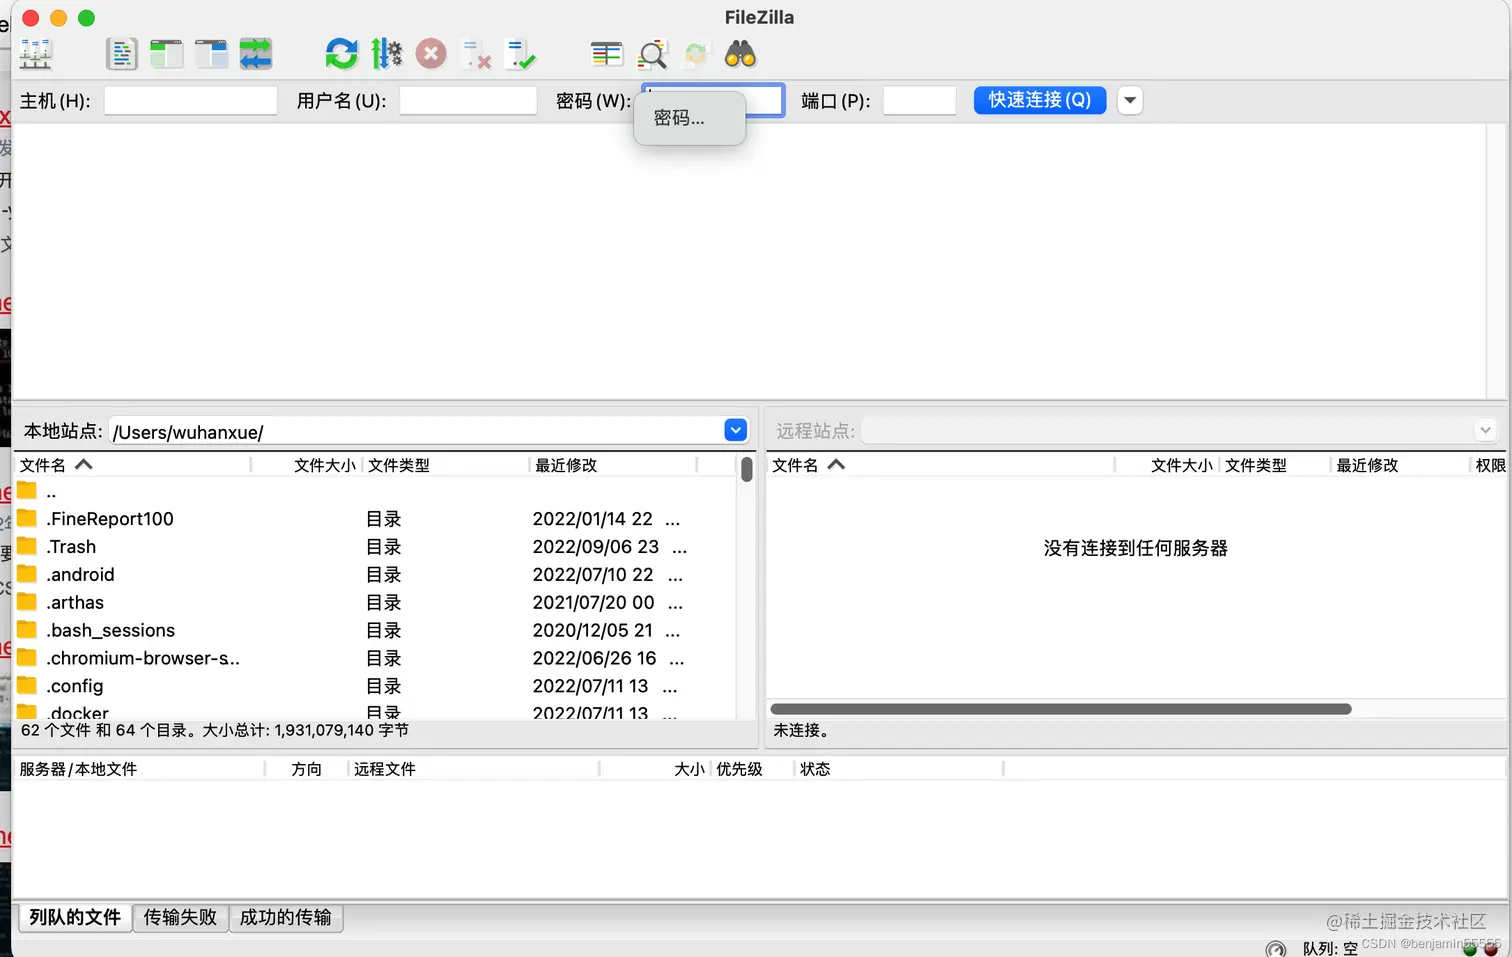Screen dimensions: 1512x957
Task: Toggle the local directory tree view
Action: tap(167, 54)
